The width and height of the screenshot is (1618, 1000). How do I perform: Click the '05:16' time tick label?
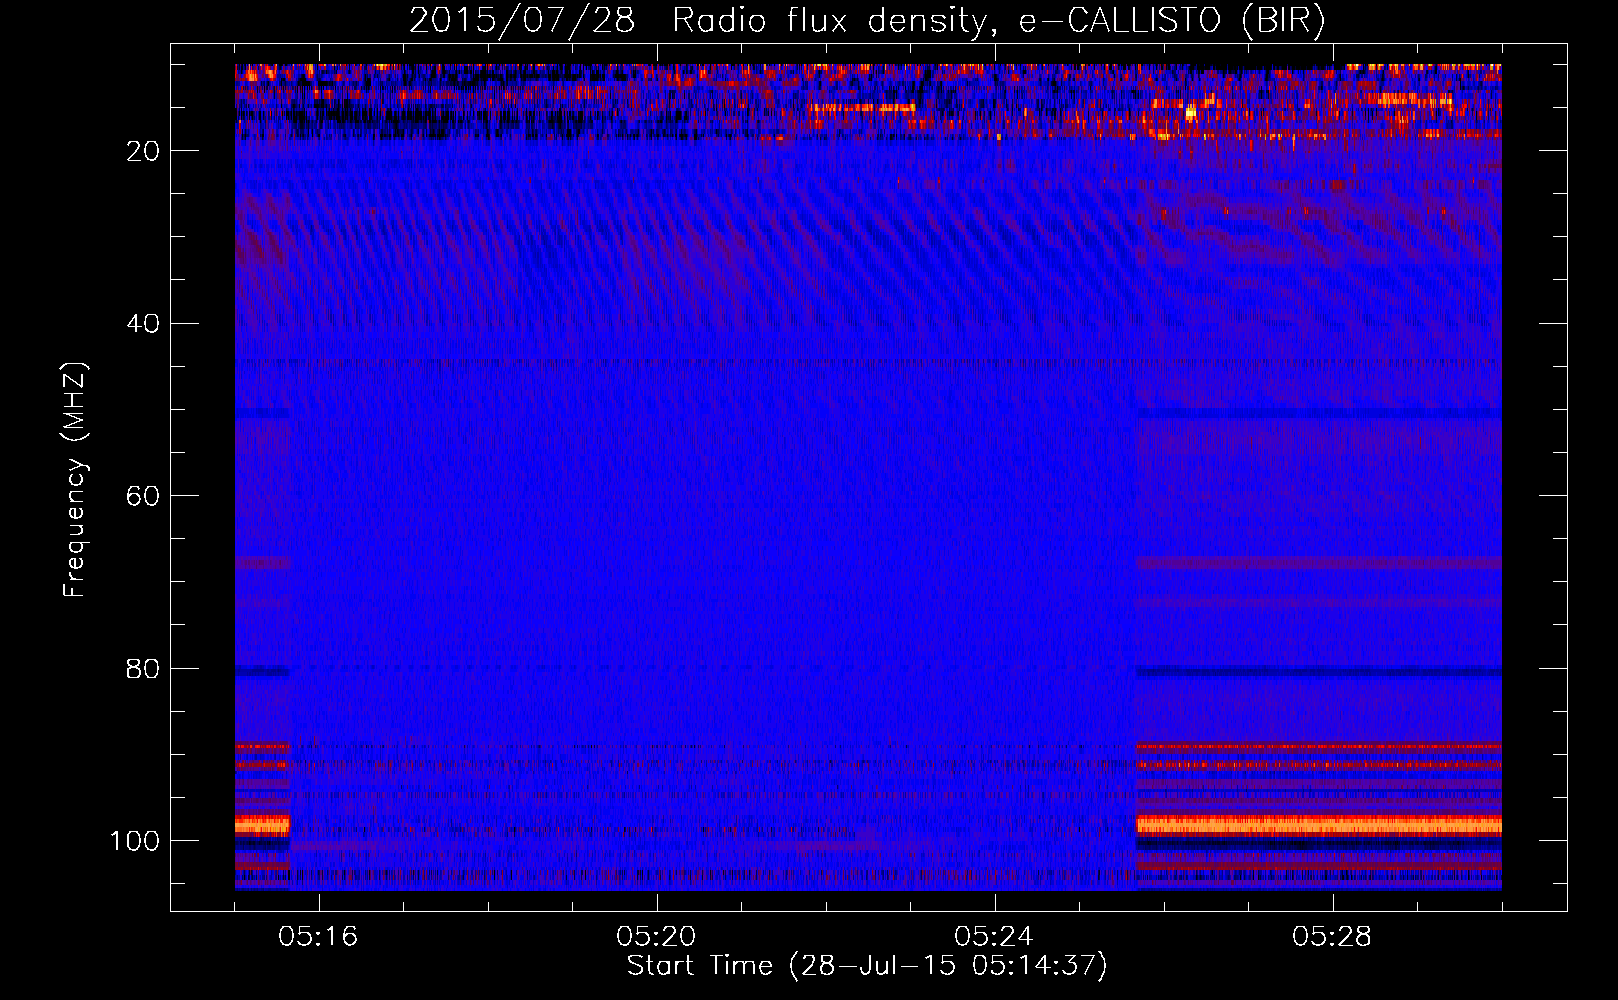point(318,937)
